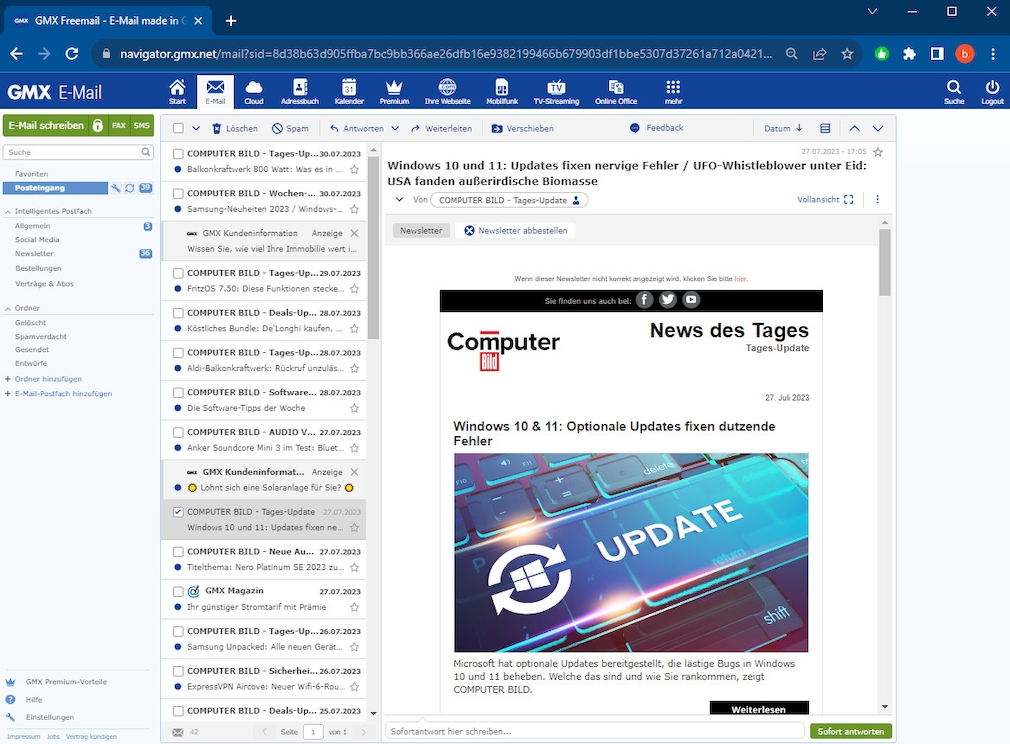The image size is (1010, 744).
Task: Click the Sofort antworten button
Action: tap(850, 731)
